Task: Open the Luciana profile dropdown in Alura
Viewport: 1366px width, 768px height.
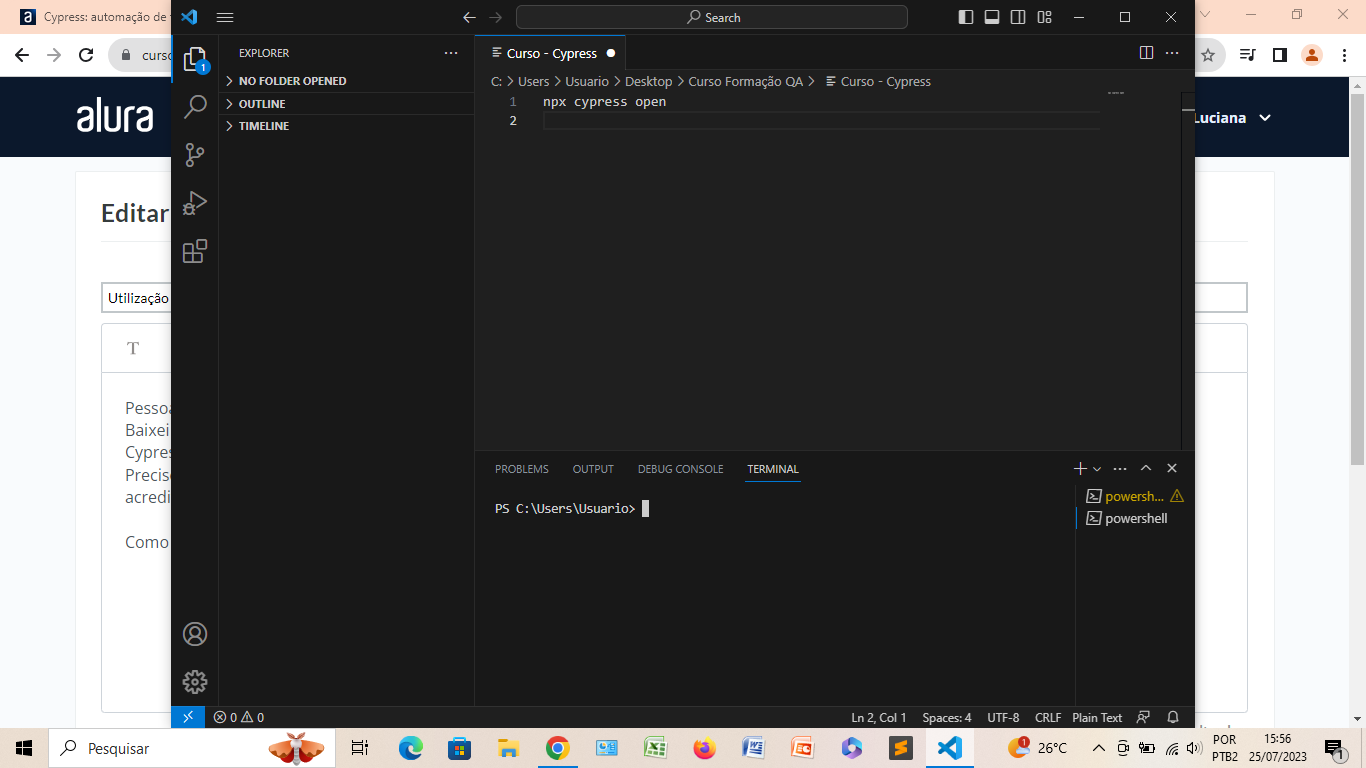Action: pyautogui.click(x=1232, y=118)
